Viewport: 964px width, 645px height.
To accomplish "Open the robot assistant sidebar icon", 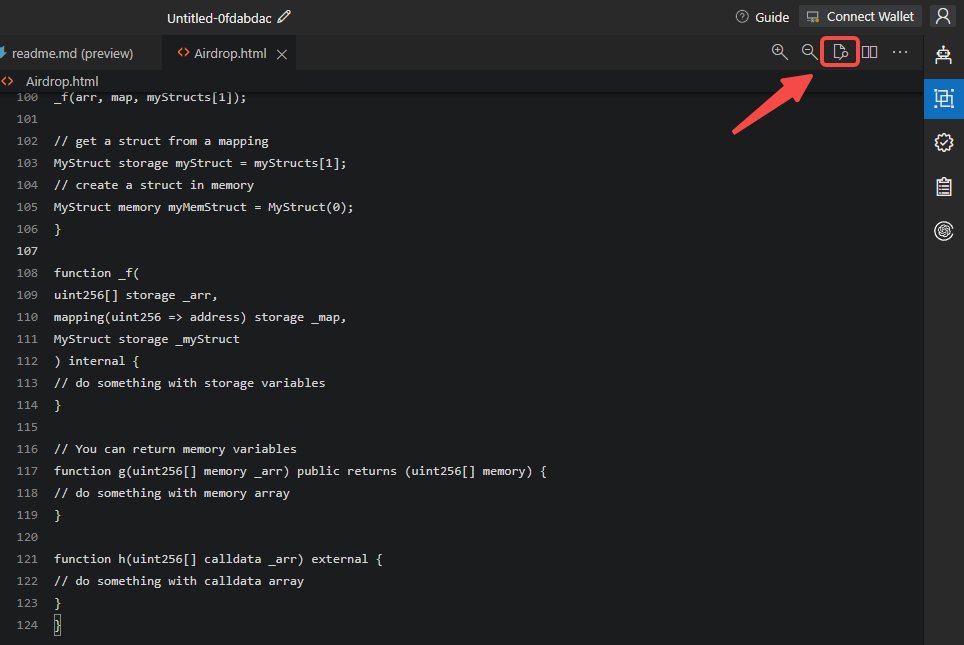I will click(943, 55).
